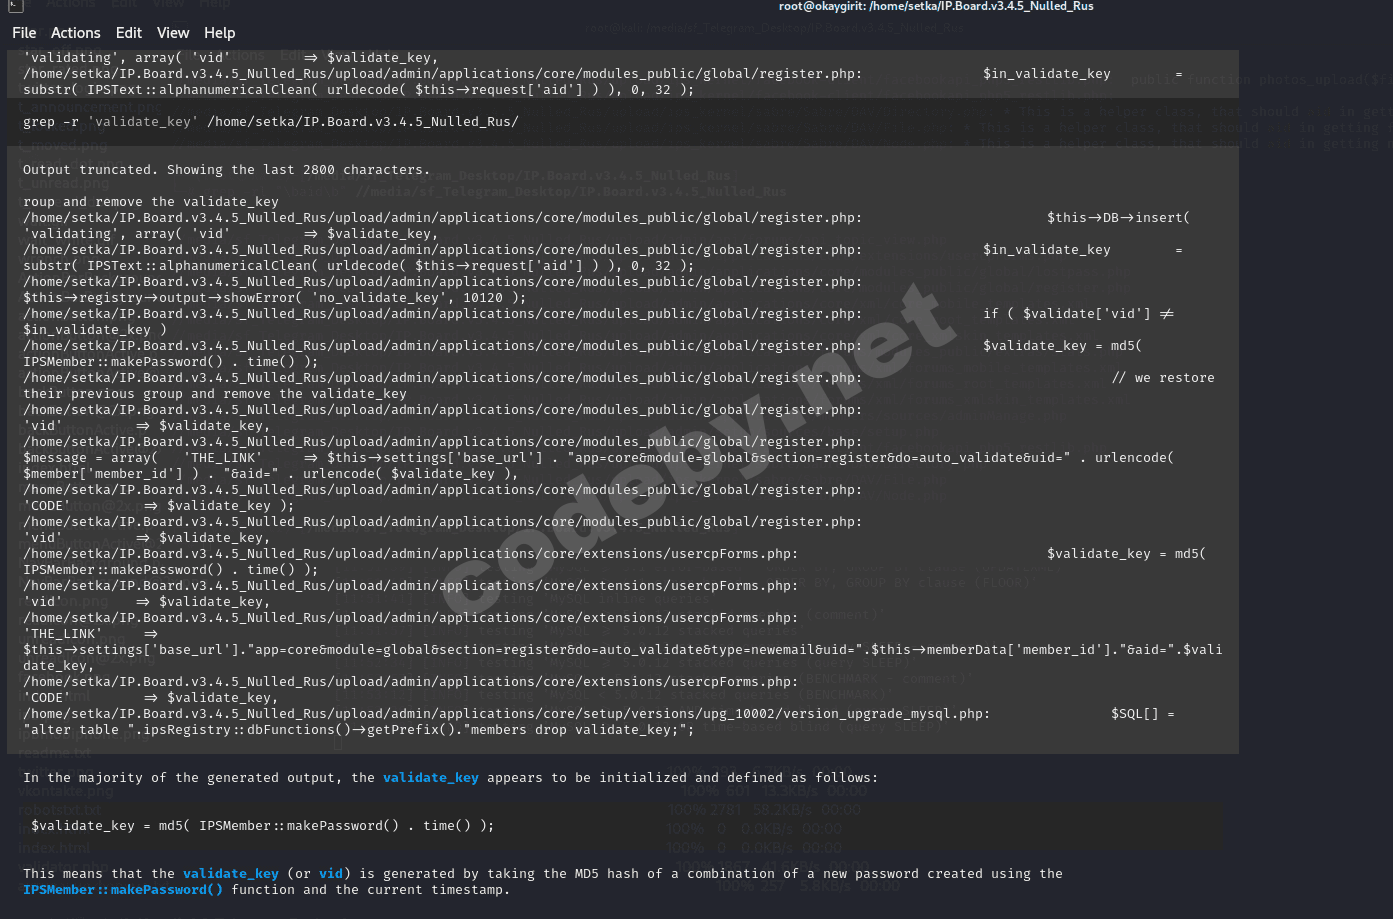Click the '$message = array(' output line

(x=598, y=458)
